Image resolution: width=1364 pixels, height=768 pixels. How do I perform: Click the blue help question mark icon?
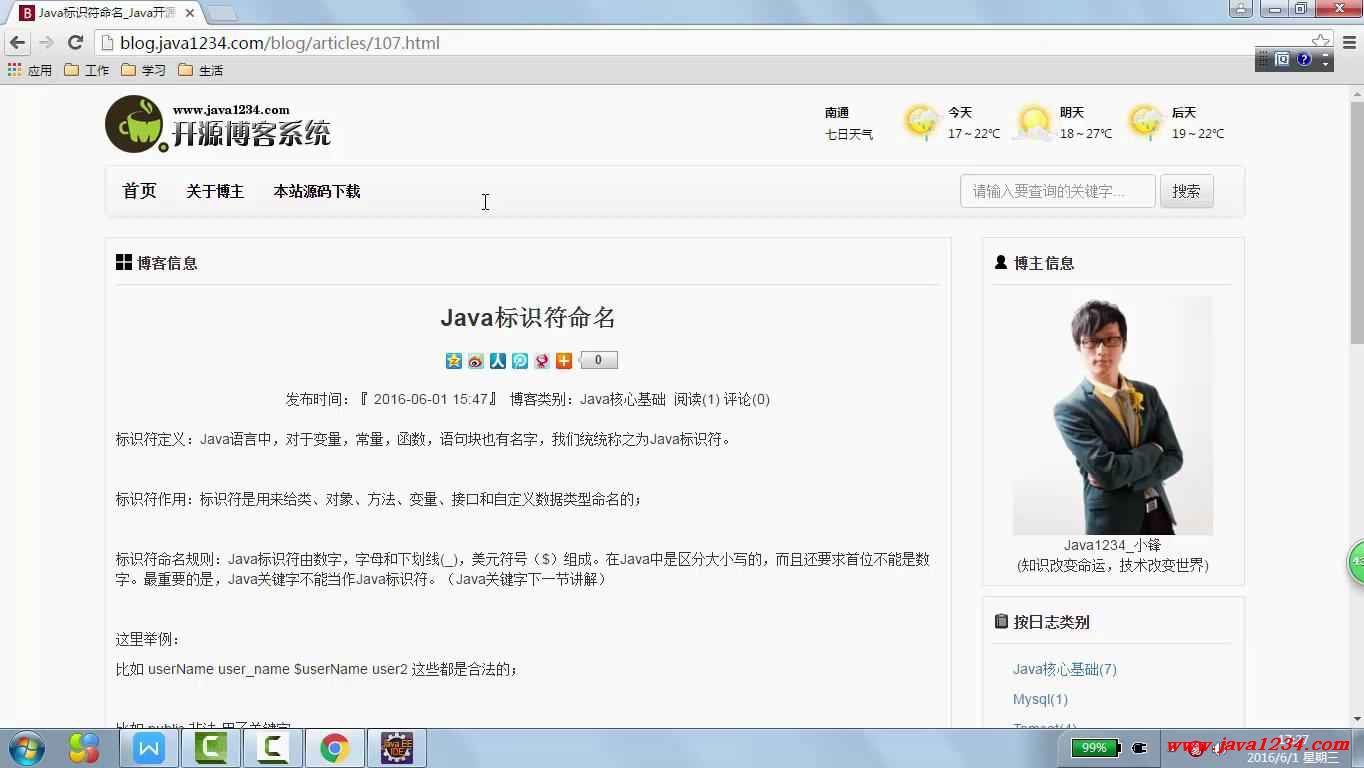point(1304,60)
